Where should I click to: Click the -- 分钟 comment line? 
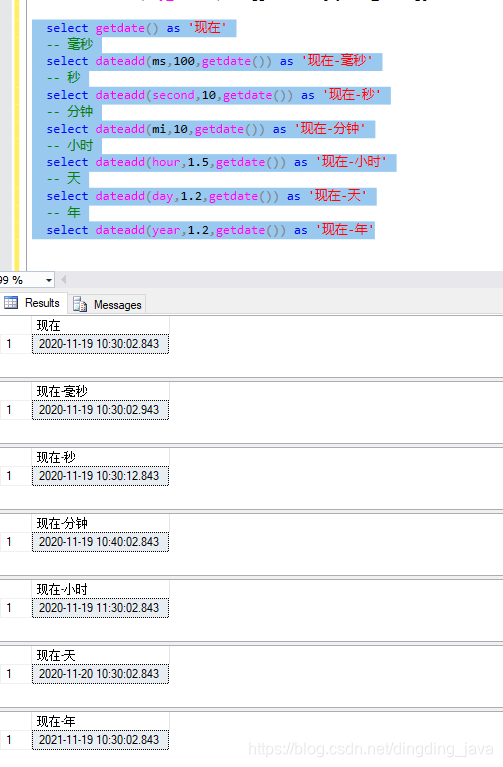pyautogui.click(x=69, y=112)
